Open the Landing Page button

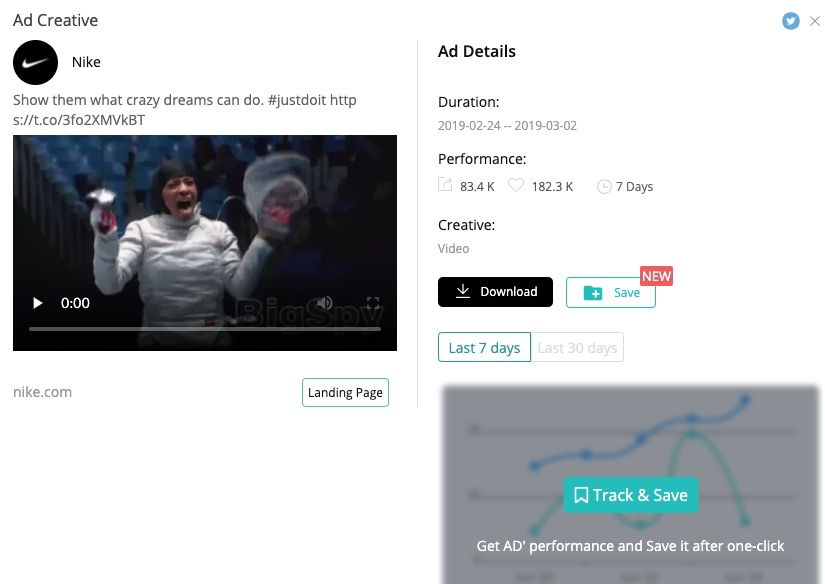pos(345,392)
